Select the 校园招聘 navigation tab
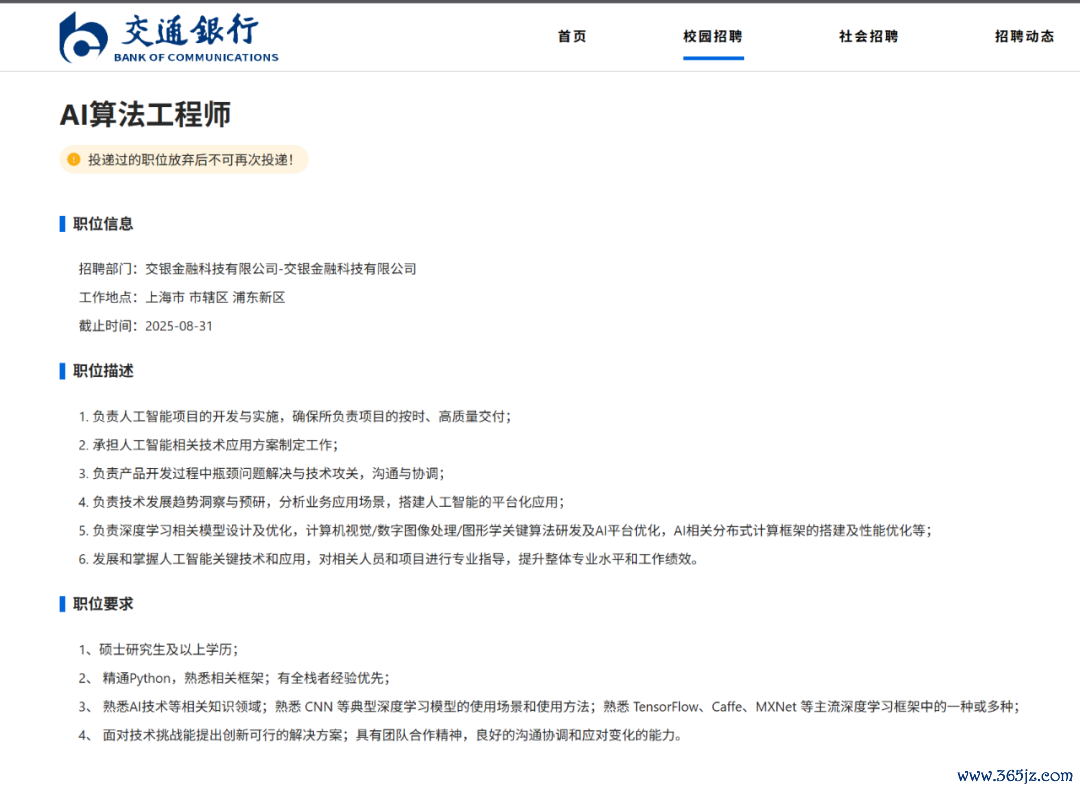The image size is (1080, 791). tap(713, 37)
